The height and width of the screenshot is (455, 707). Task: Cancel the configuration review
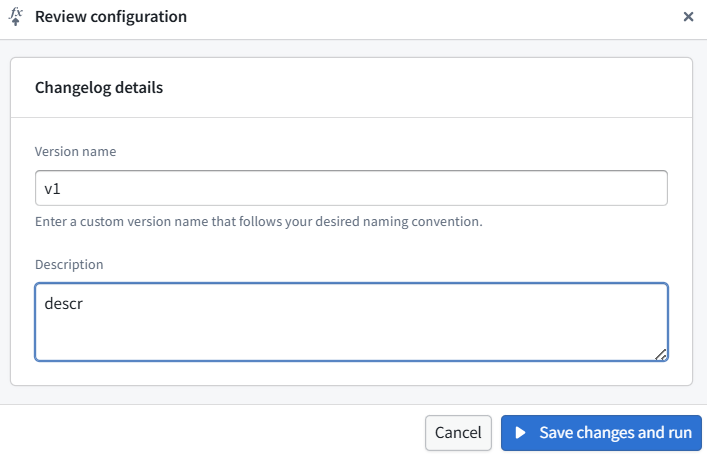coord(458,433)
